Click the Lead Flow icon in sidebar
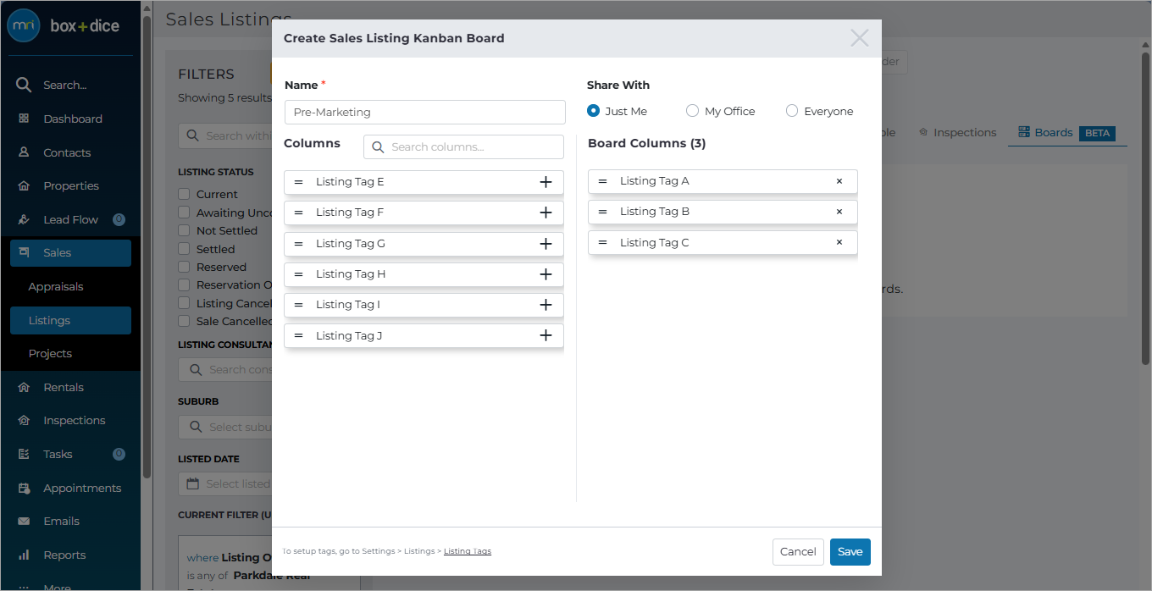This screenshot has height=591, width=1152. click(24, 219)
